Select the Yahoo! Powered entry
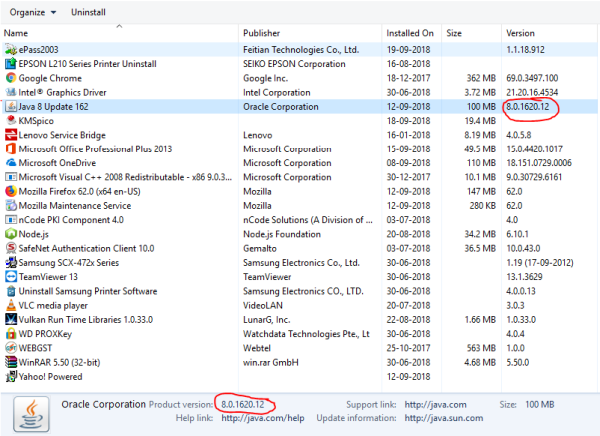 (x=51, y=376)
